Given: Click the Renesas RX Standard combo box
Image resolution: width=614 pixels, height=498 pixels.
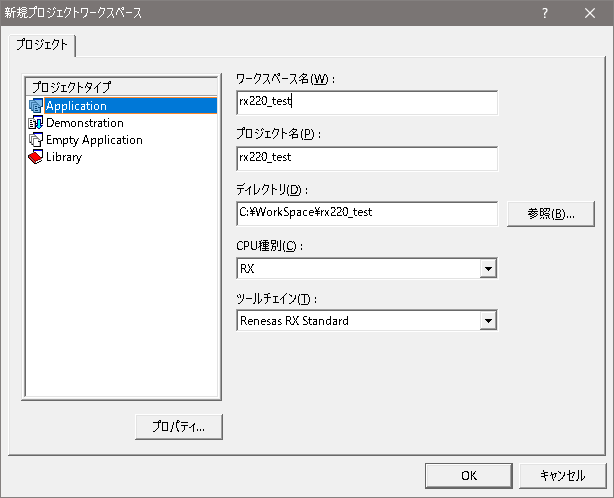Looking at the screenshot, I should click(367, 321).
